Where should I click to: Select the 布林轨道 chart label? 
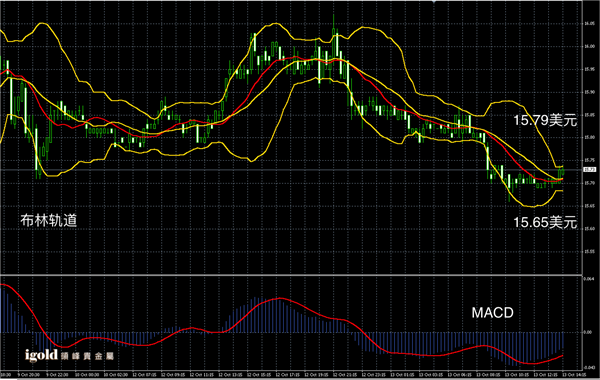pos(49,220)
